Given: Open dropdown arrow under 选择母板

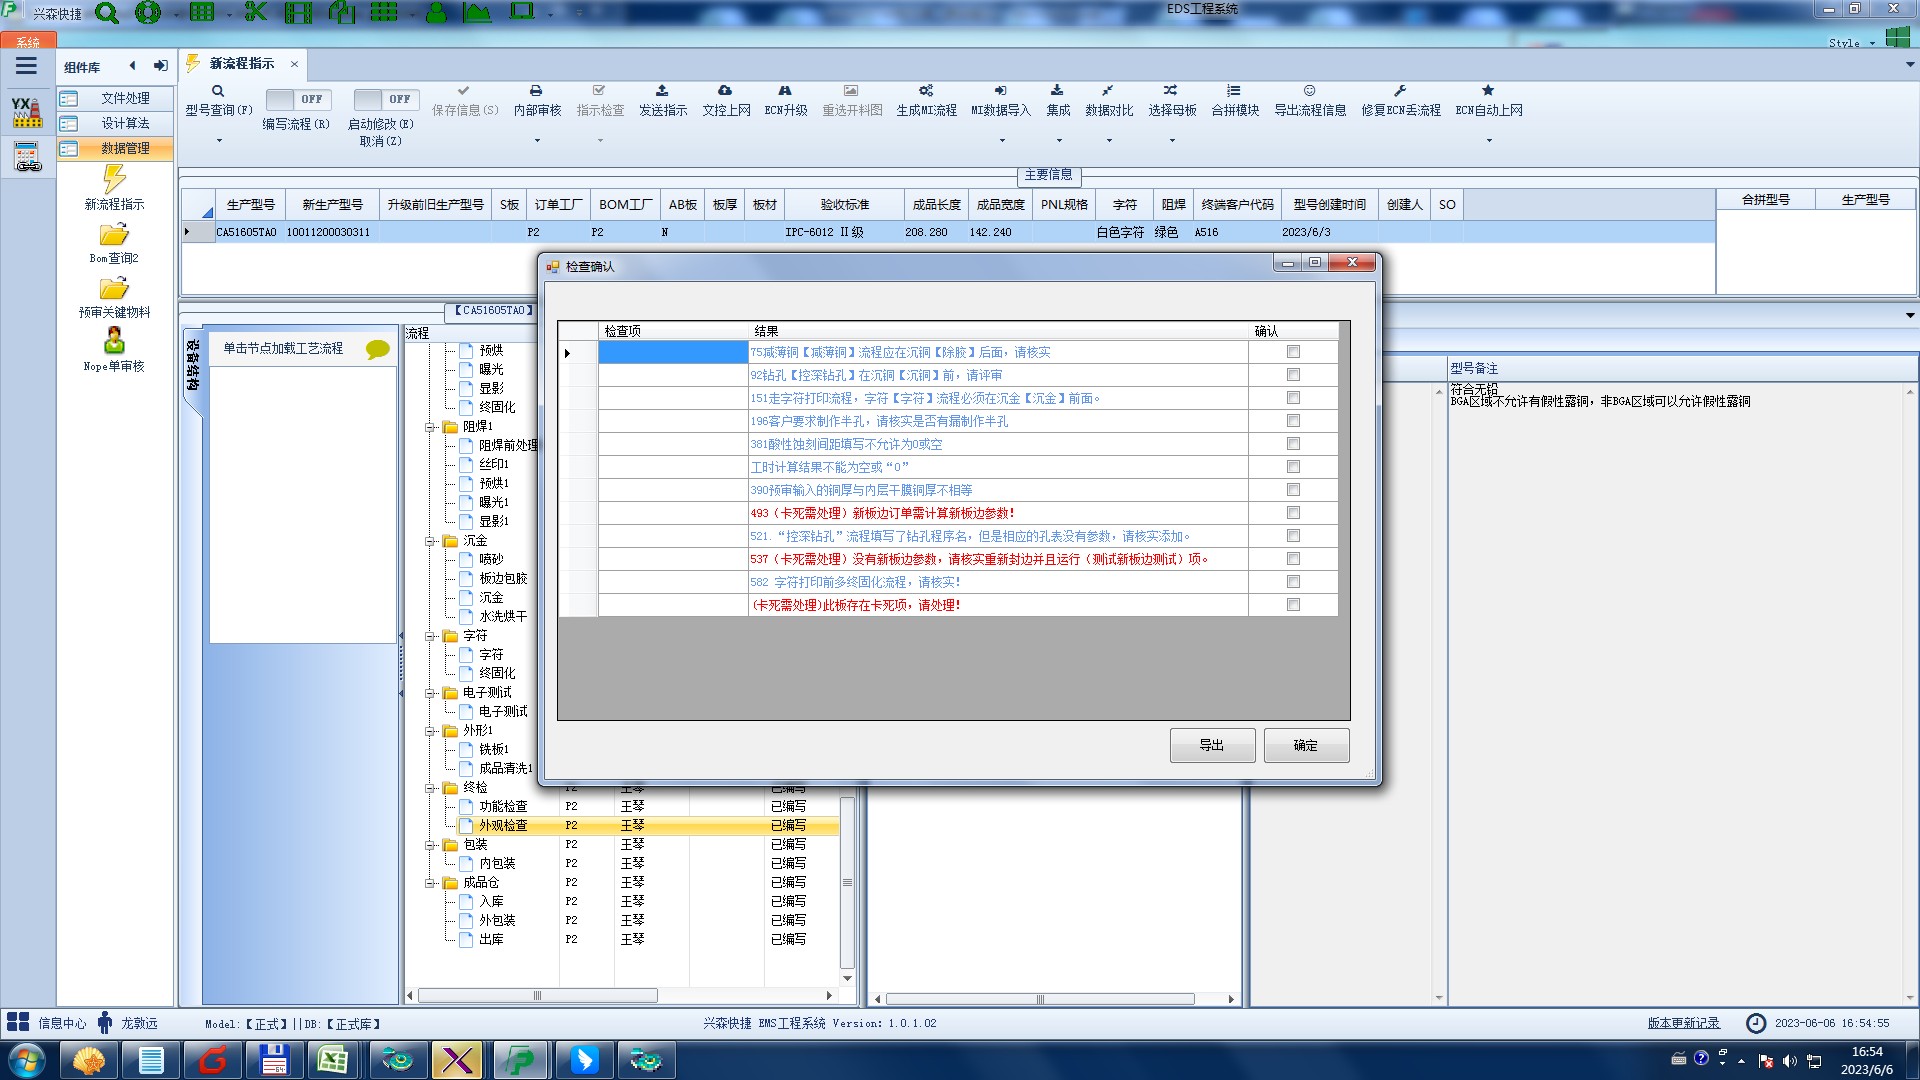Looking at the screenshot, I should tap(1172, 141).
